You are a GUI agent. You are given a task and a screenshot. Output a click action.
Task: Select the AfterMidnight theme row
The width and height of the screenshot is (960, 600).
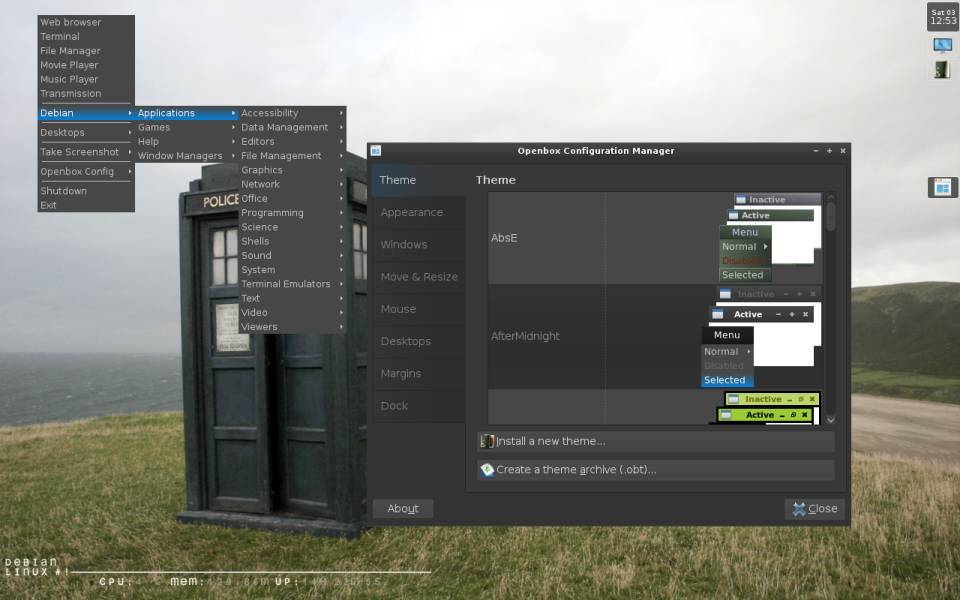coord(655,336)
